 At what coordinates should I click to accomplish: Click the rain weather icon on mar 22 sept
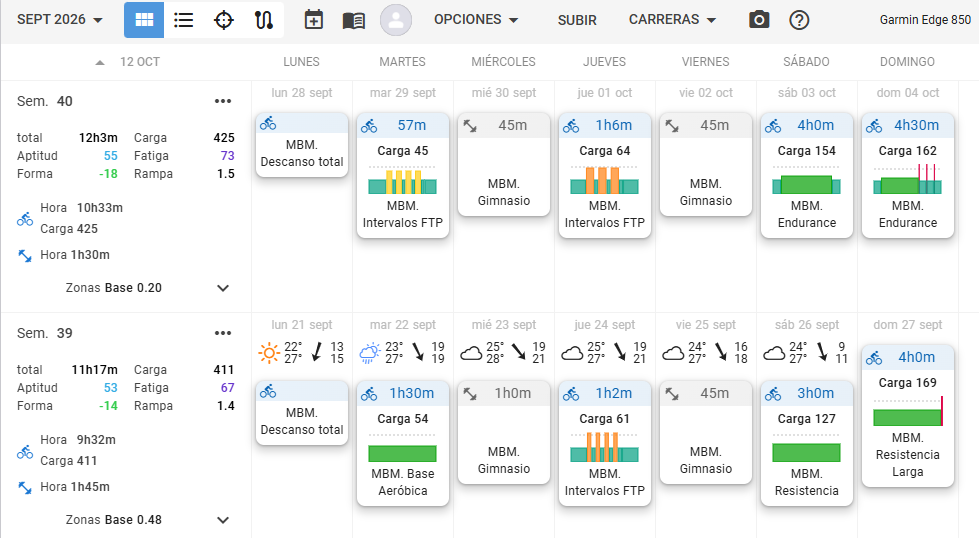tap(370, 353)
